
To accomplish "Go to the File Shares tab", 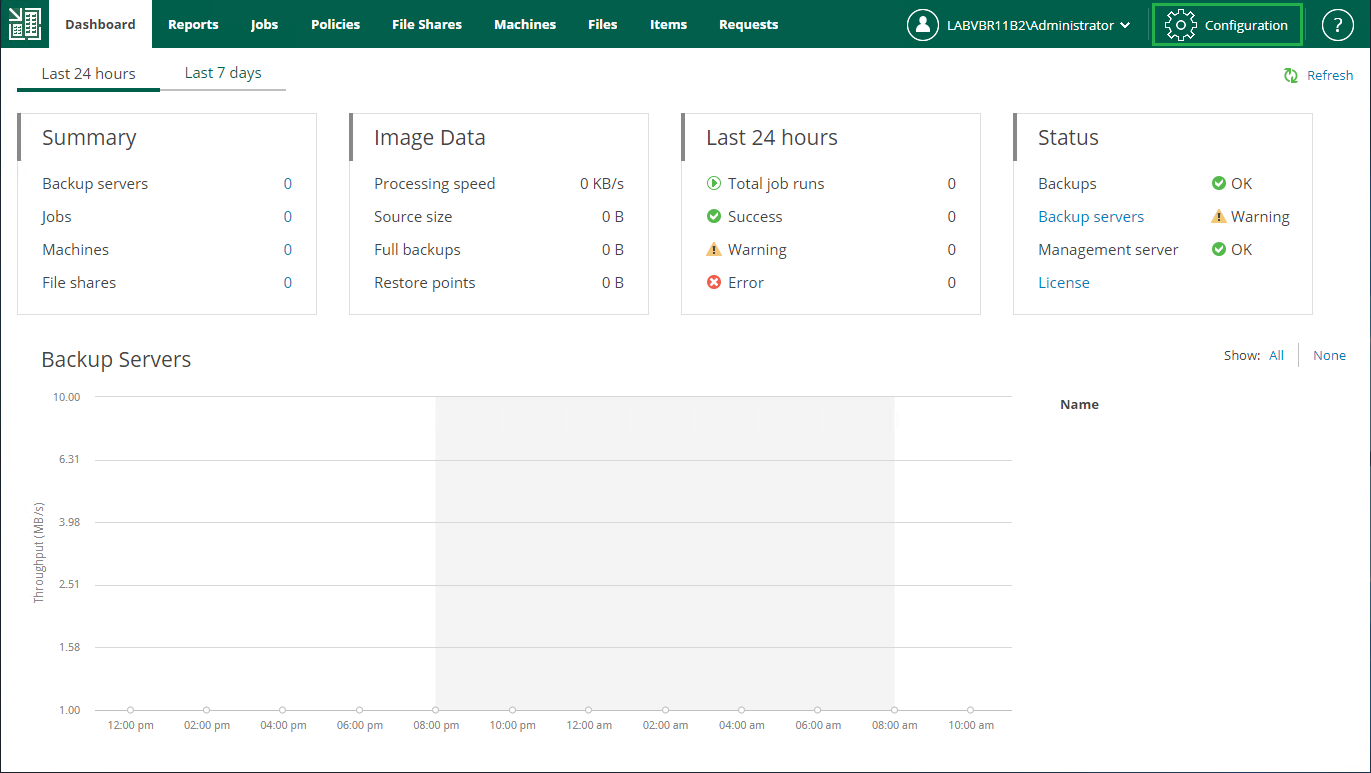I will pos(427,25).
